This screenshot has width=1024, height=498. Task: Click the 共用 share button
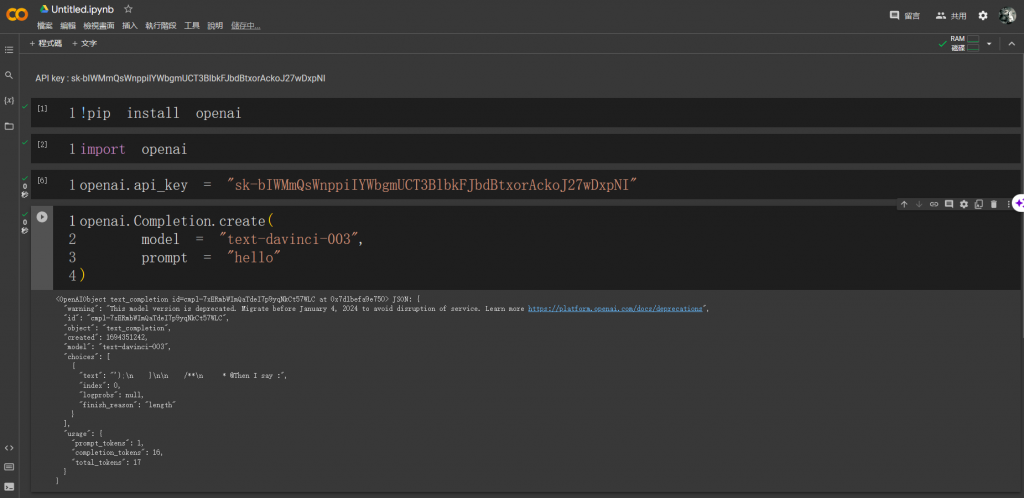(951, 15)
